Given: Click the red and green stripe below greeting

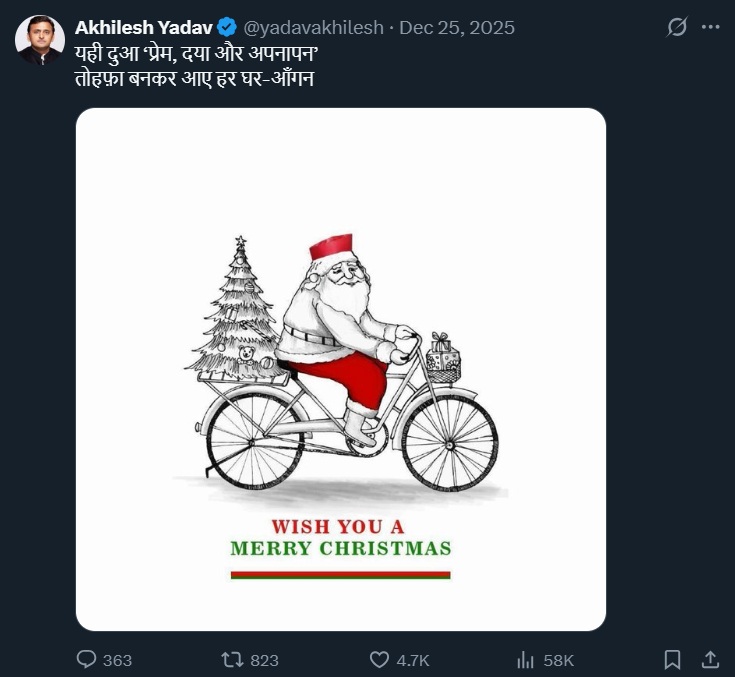Looking at the screenshot, I should 340,575.
